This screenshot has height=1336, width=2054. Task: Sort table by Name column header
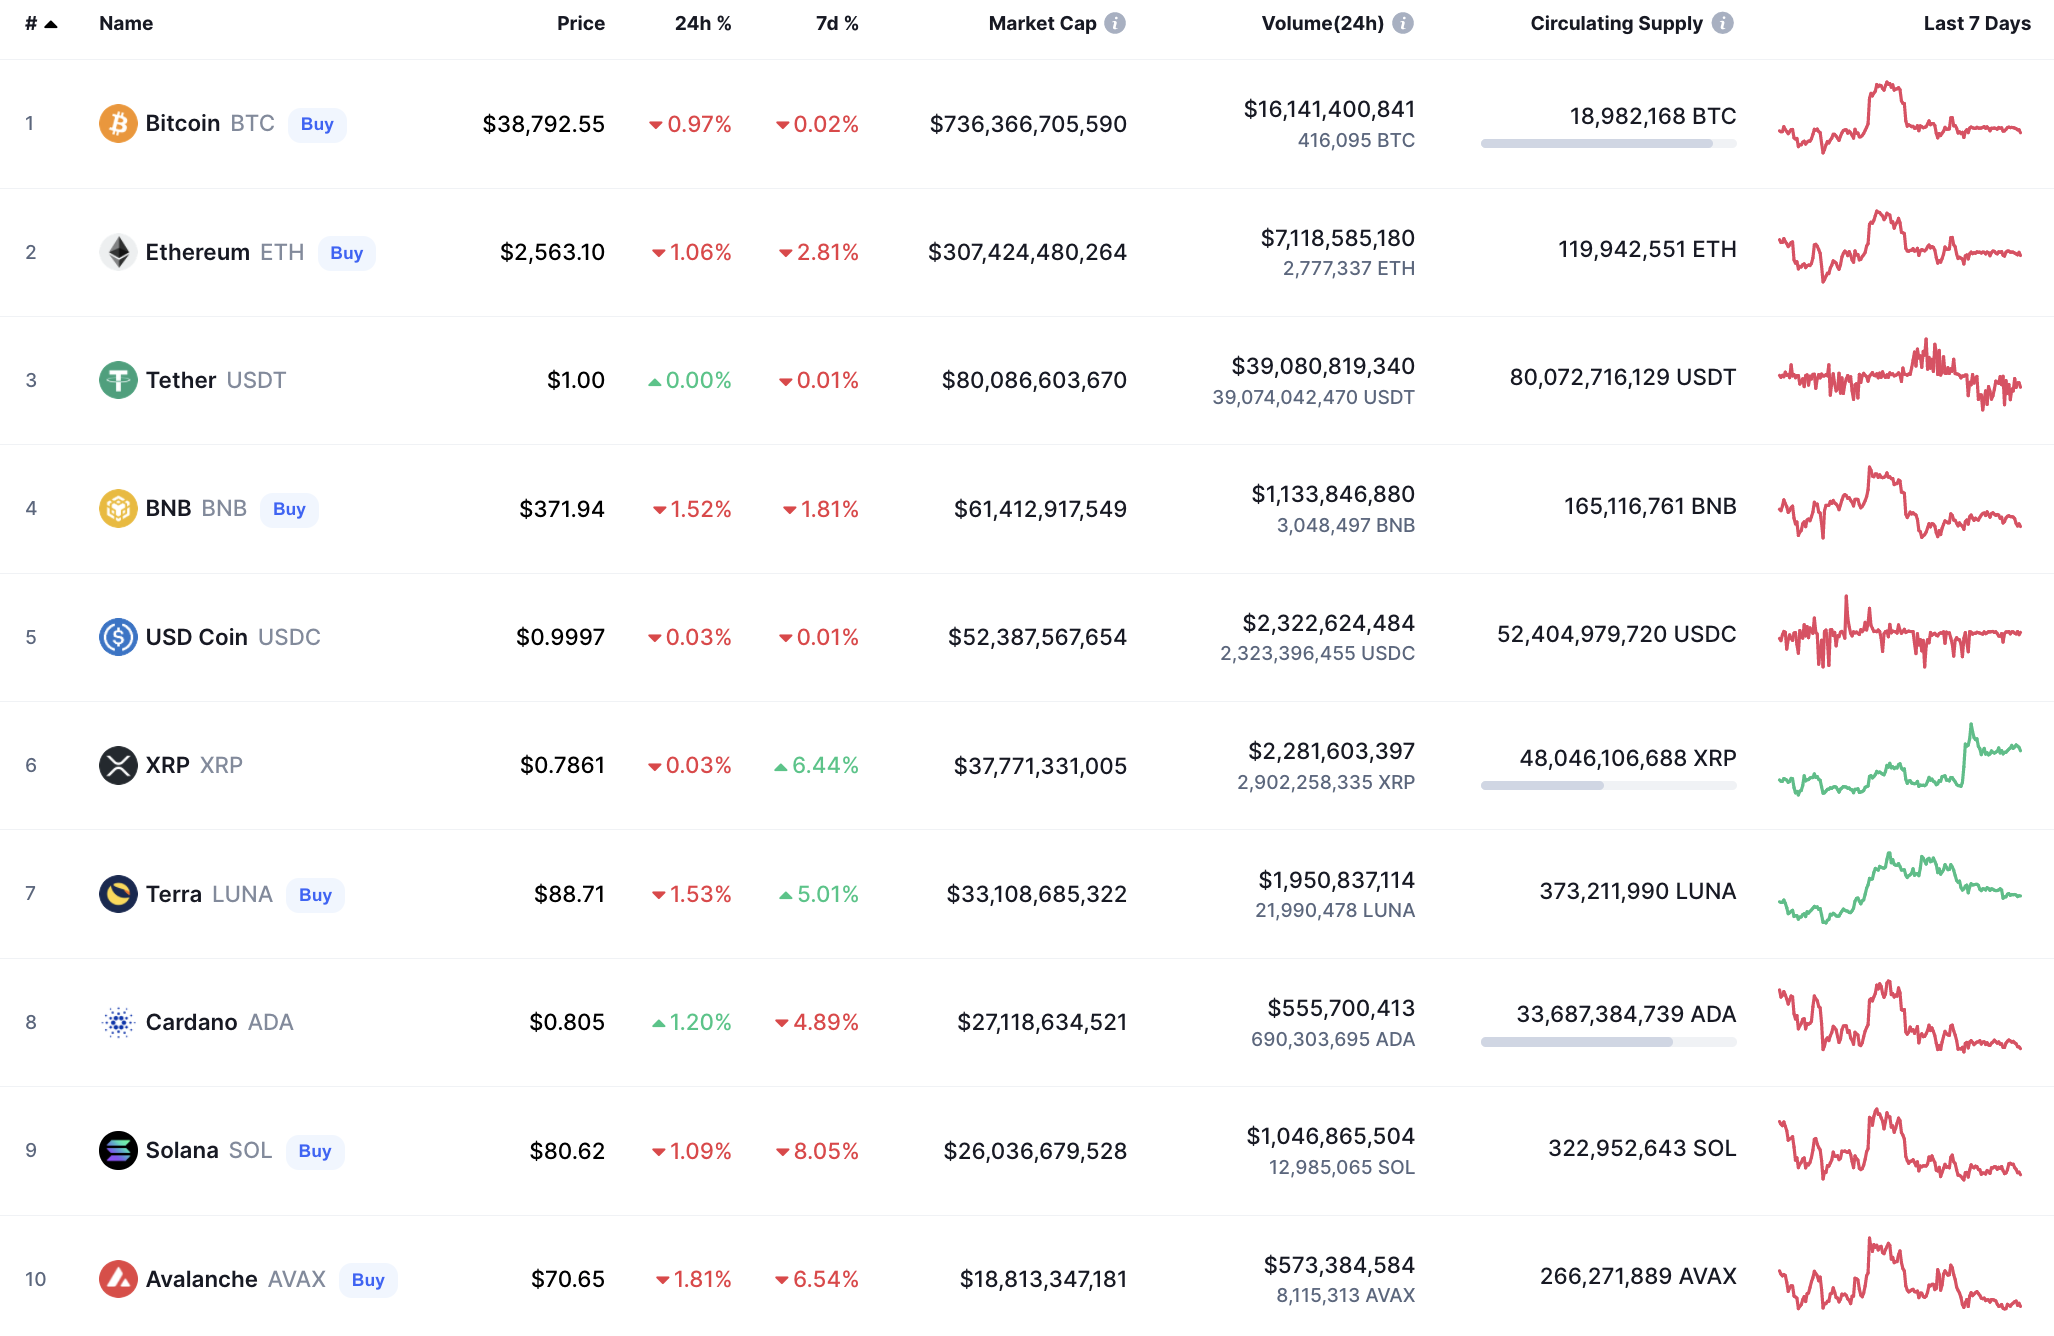[126, 23]
